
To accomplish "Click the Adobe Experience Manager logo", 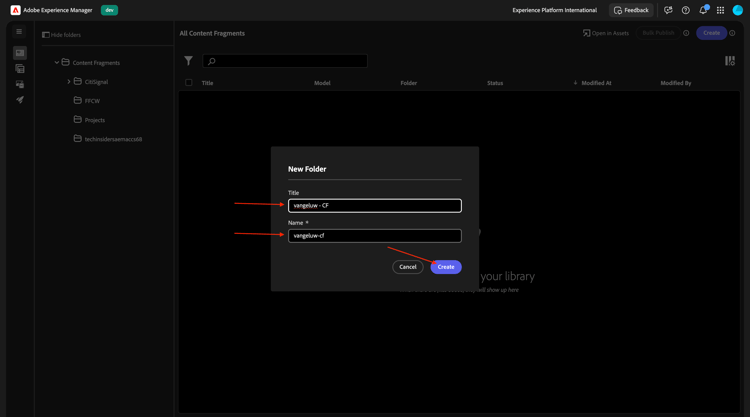I will click(15, 10).
